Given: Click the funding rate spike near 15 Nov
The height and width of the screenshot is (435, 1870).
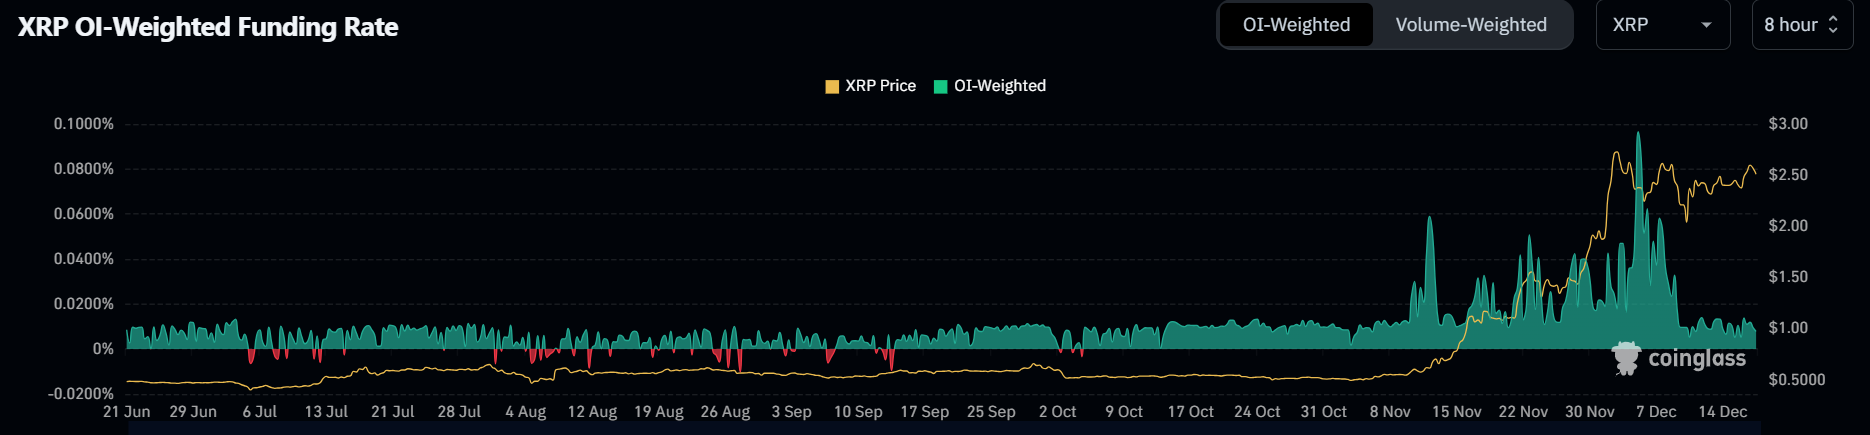Looking at the screenshot, I should [1430, 283].
